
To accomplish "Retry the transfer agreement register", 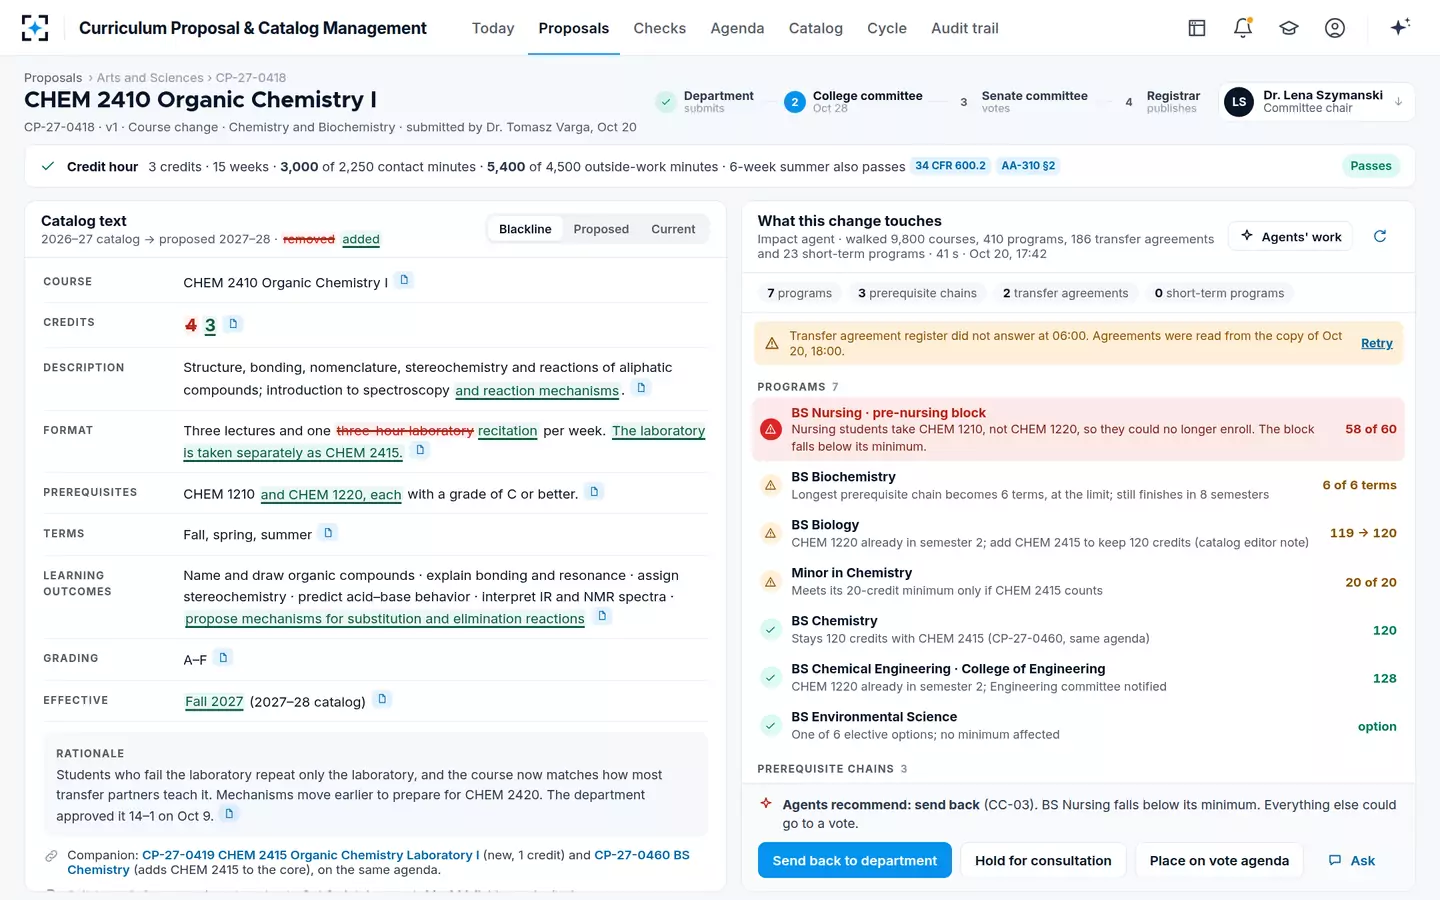I will (x=1377, y=343).
